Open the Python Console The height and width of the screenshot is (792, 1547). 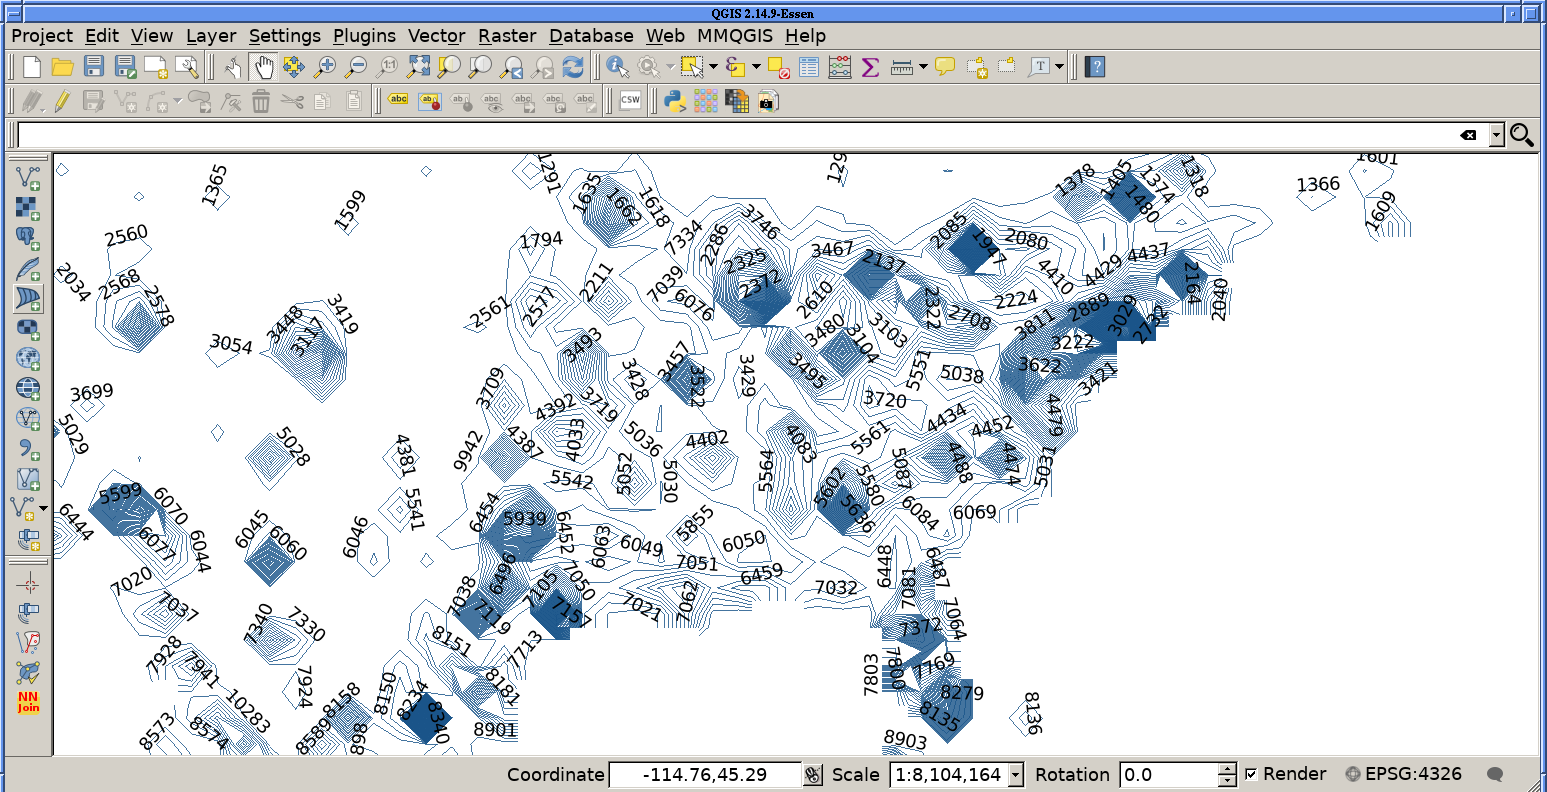click(x=674, y=100)
